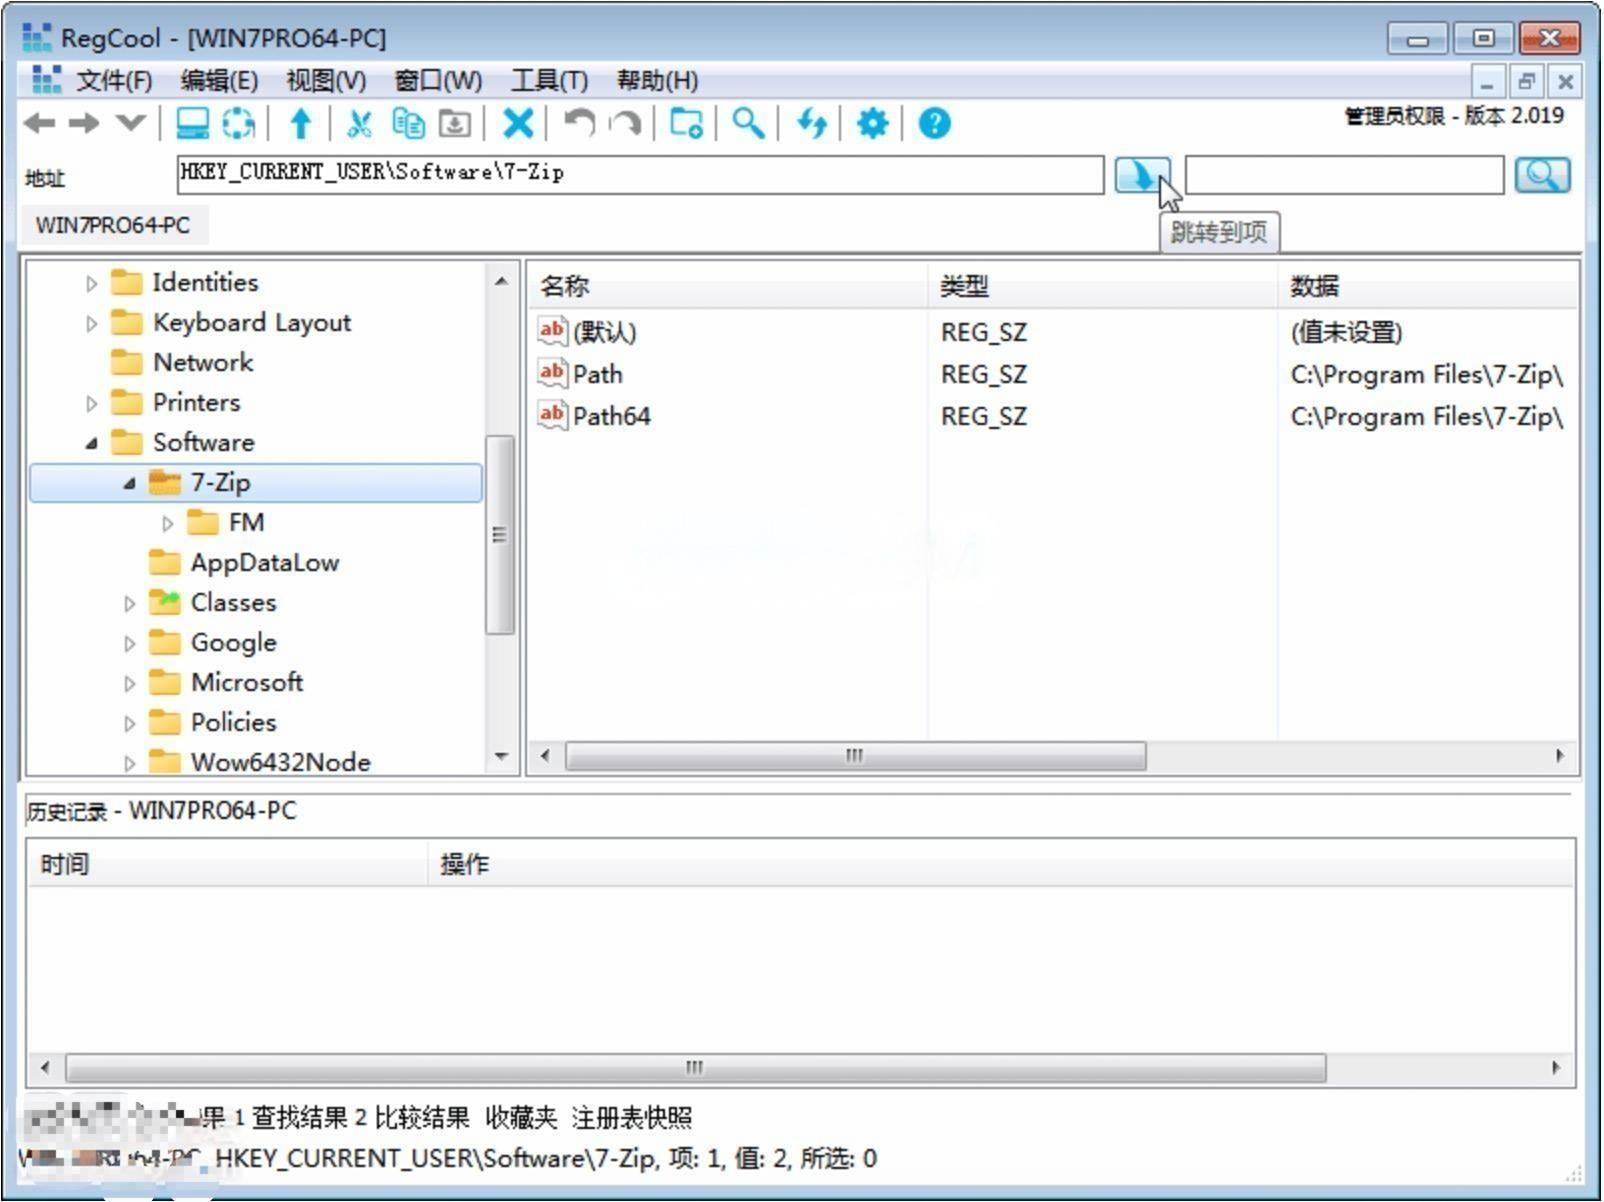Open settings via the gear icon
This screenshot has height=1202, width=1604.
tap(872, 124)
